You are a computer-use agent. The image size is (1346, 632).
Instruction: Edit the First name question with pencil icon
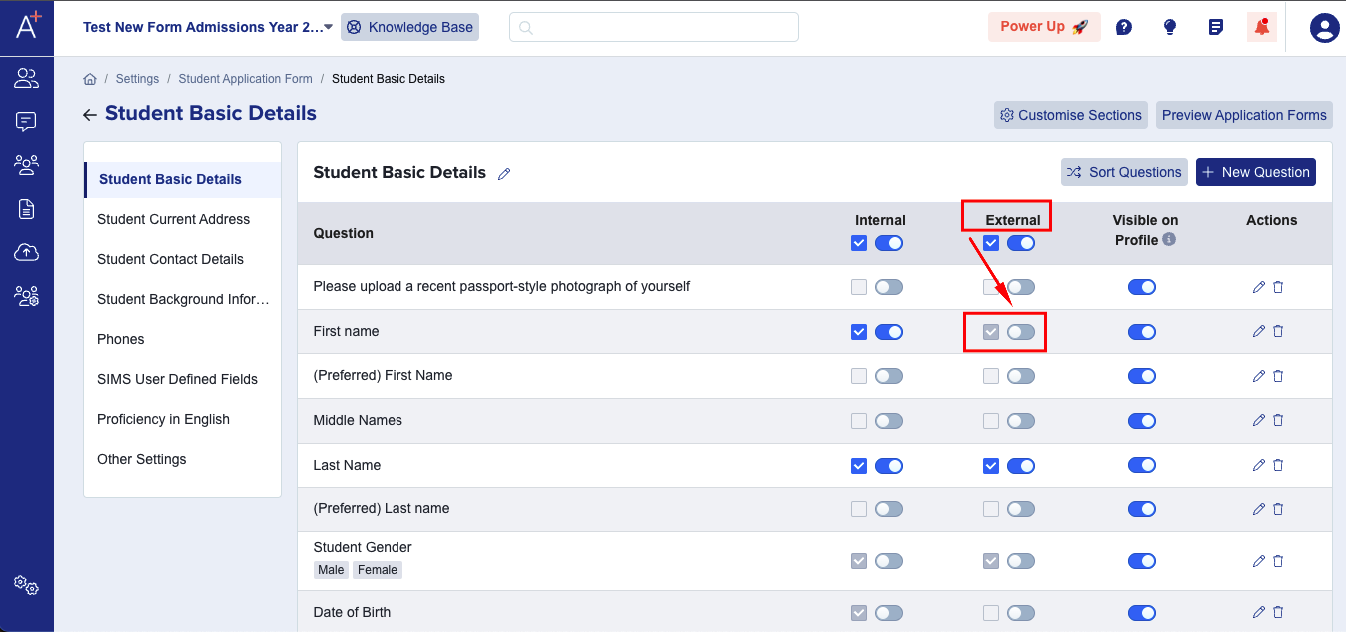1259,331
